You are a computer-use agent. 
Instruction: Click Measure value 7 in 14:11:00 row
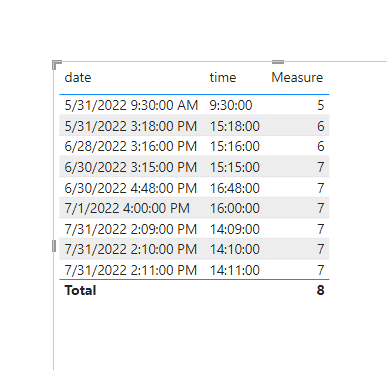coord(320,270)
